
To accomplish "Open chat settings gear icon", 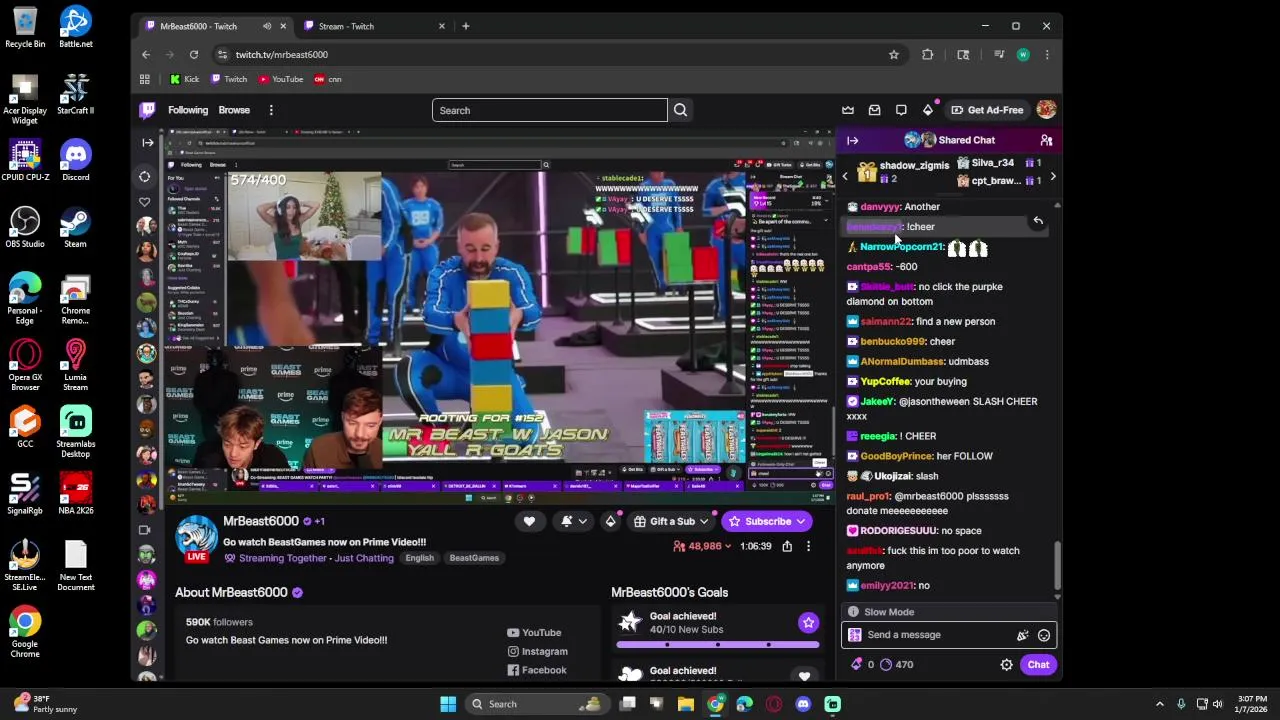I will coord(1007,664).
